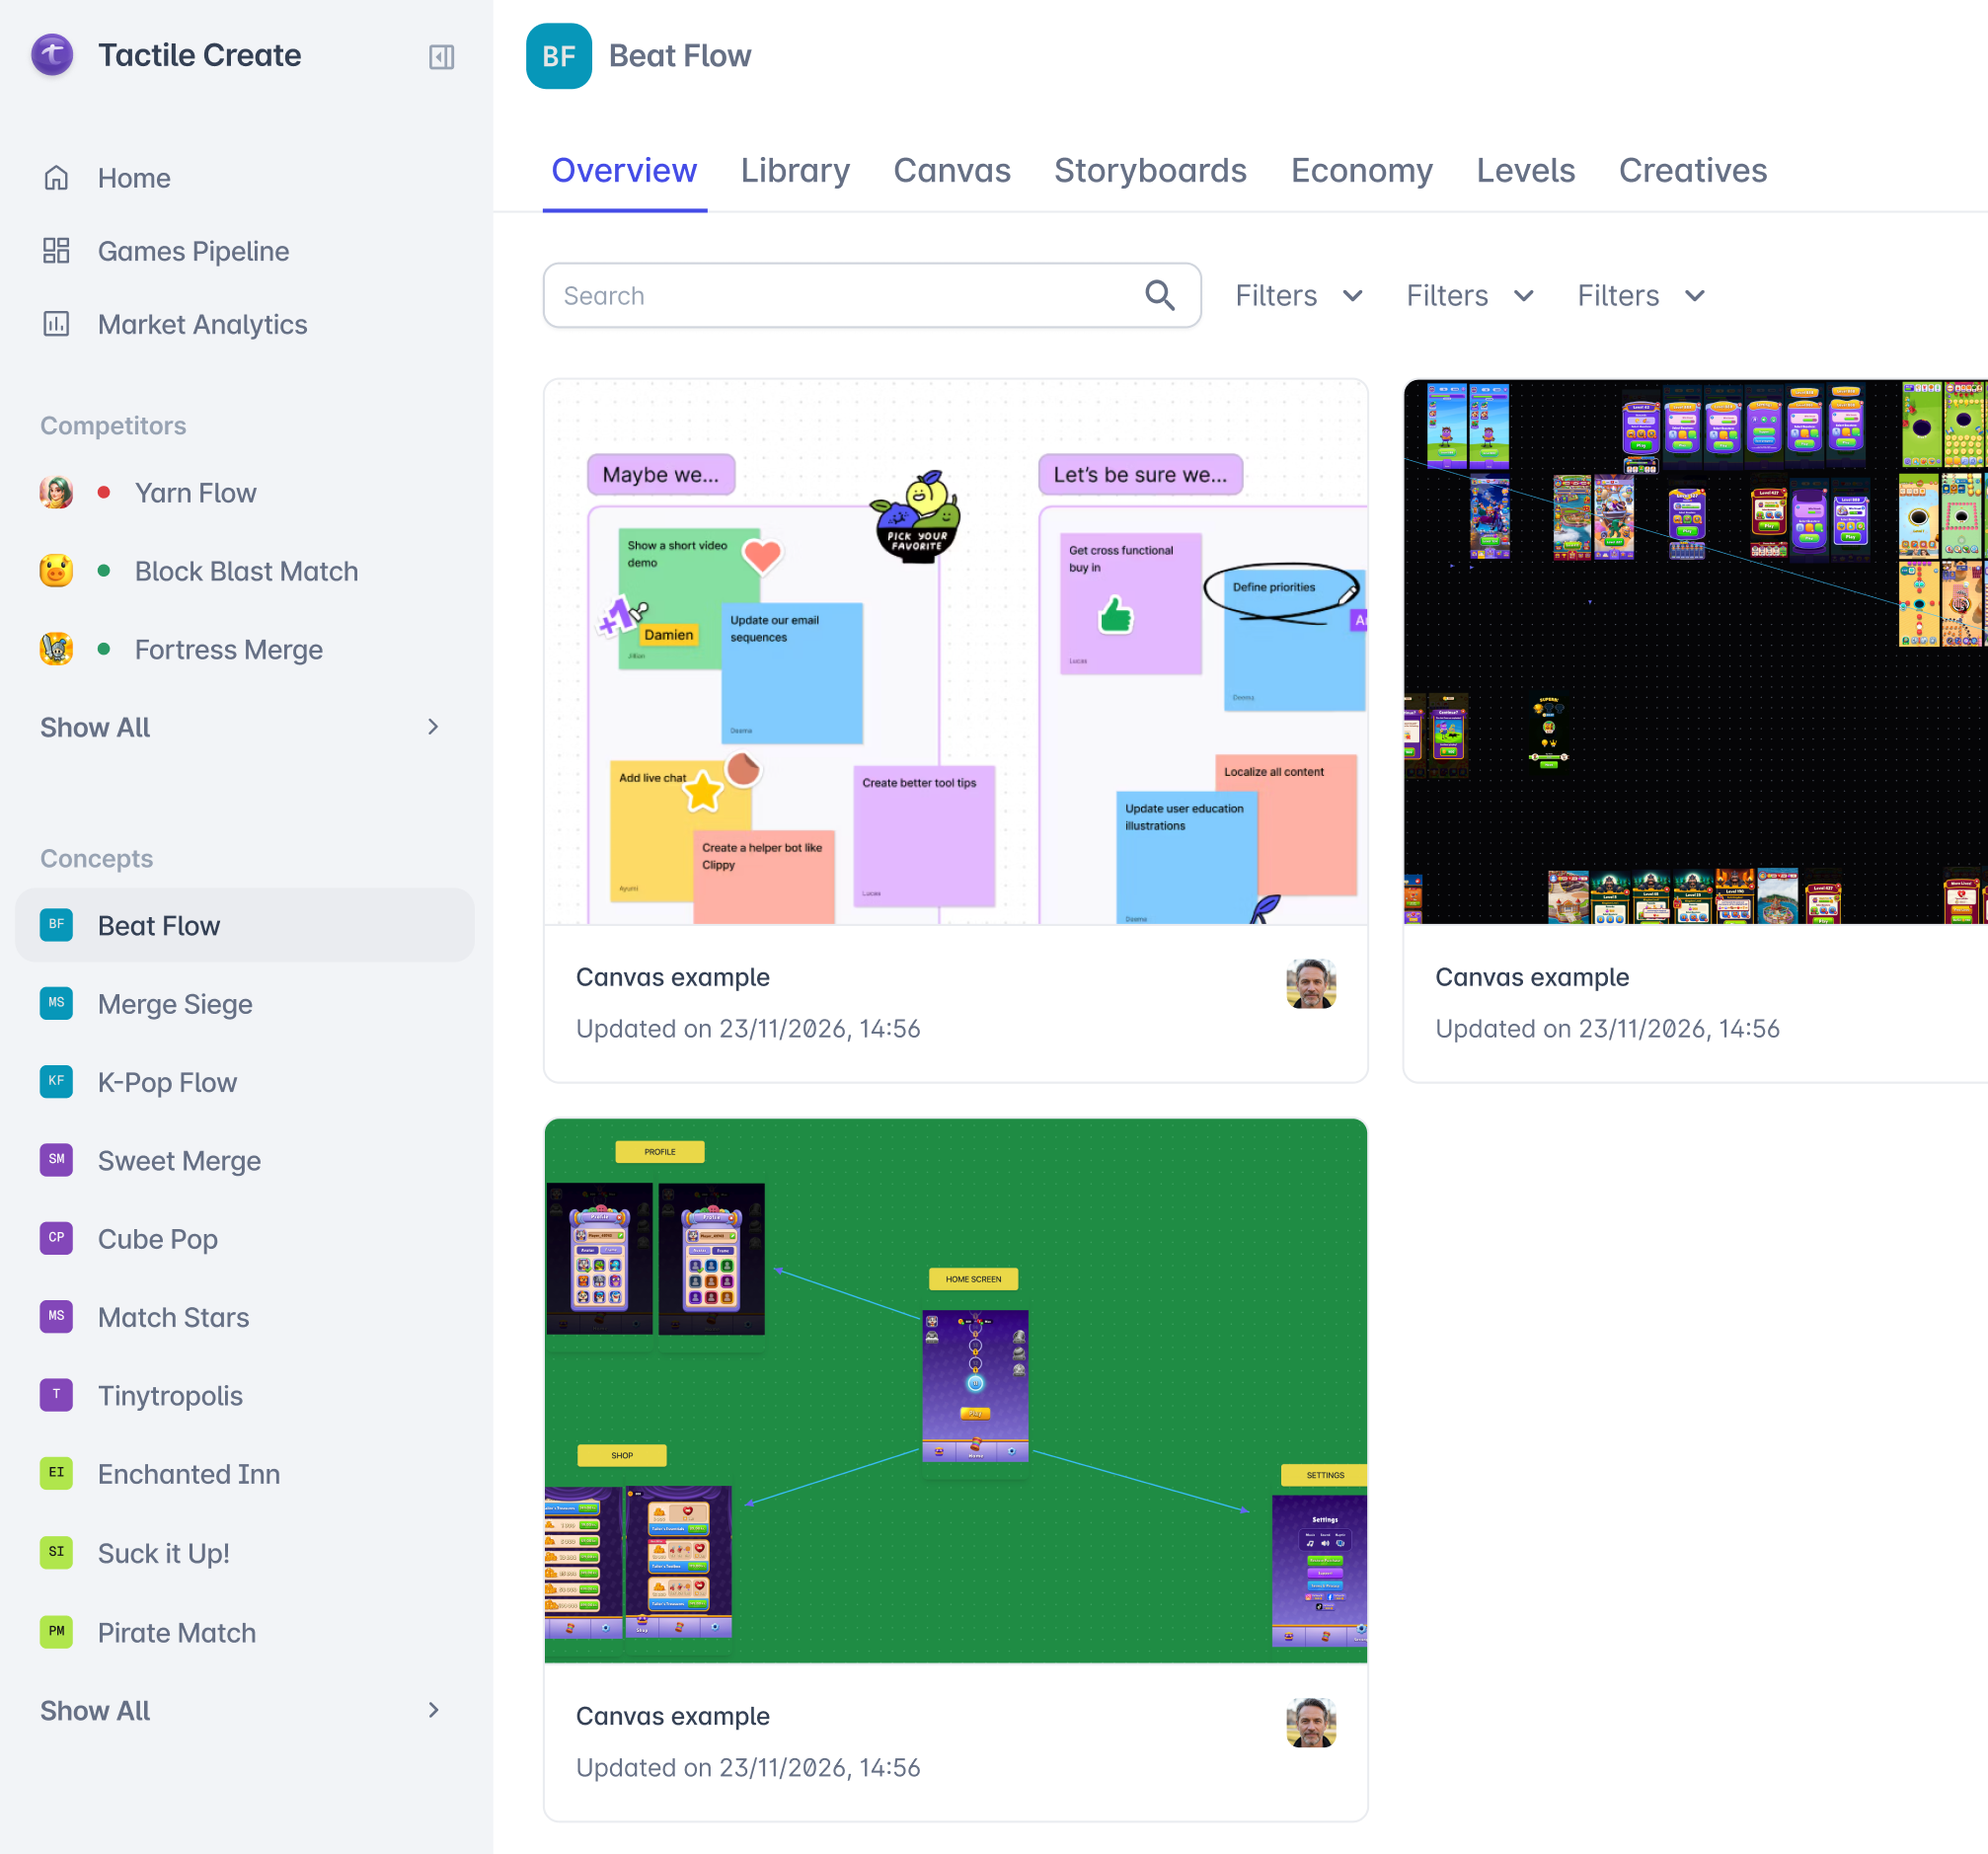
Task: Click the Cube Pop CP badge
Action: tap(56, 1238)
